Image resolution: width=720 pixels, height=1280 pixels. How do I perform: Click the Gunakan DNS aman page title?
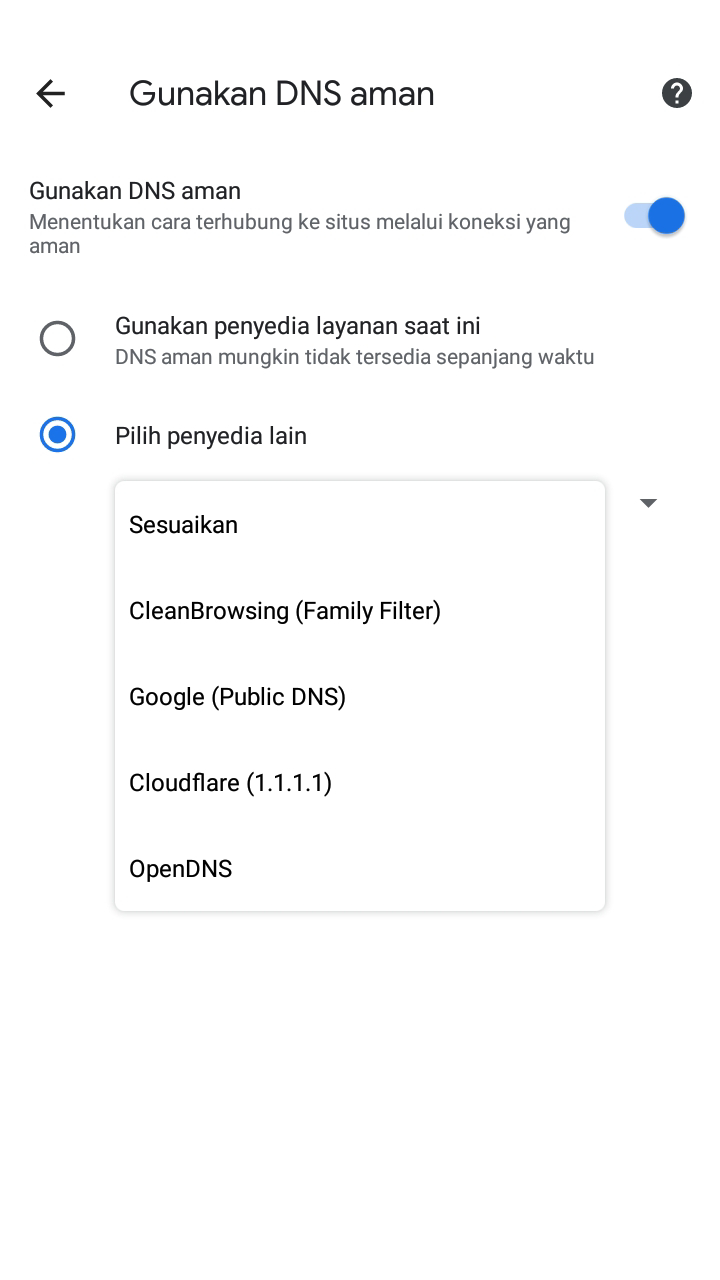(282, 94)
